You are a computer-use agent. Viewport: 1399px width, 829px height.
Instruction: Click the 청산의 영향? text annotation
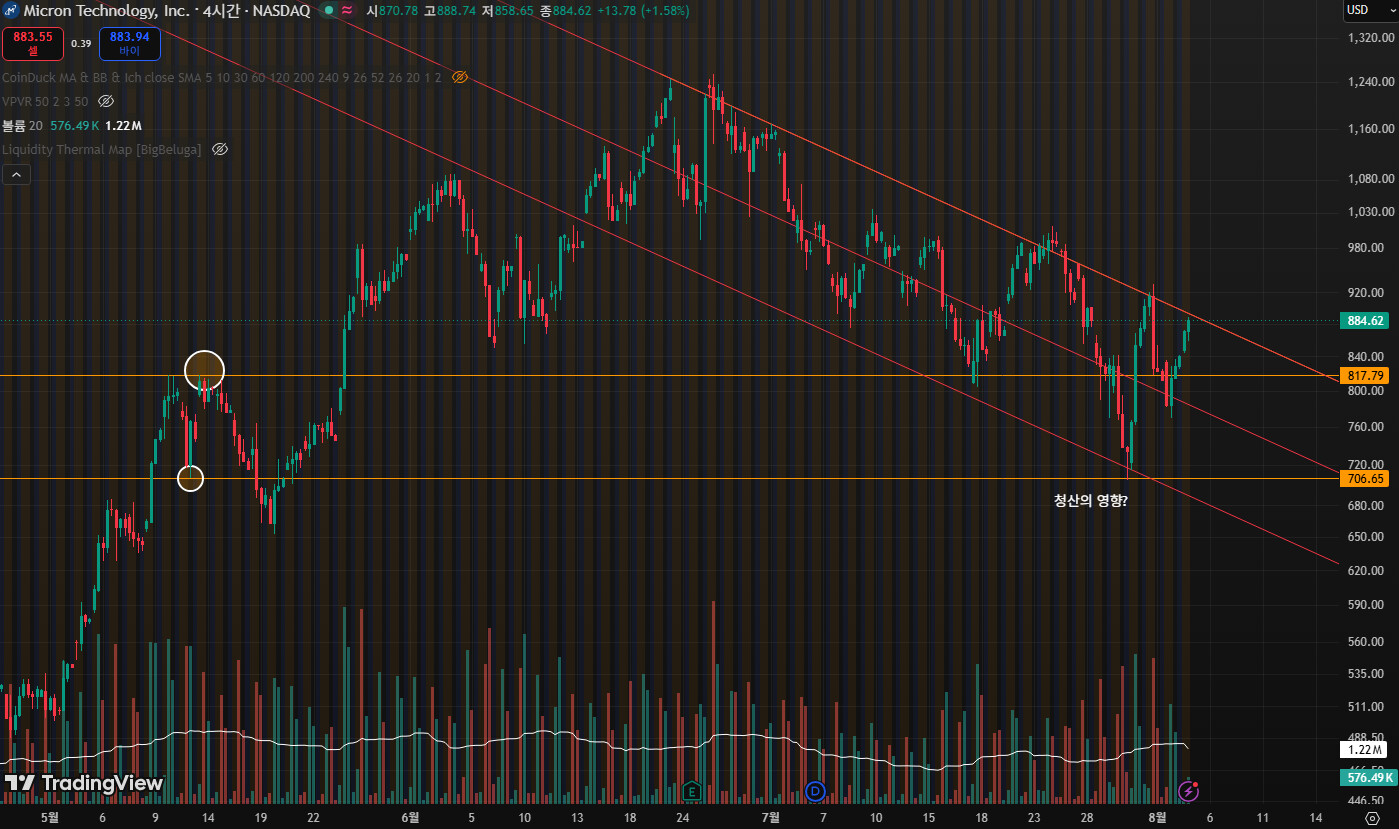(x=1091, y=500)
